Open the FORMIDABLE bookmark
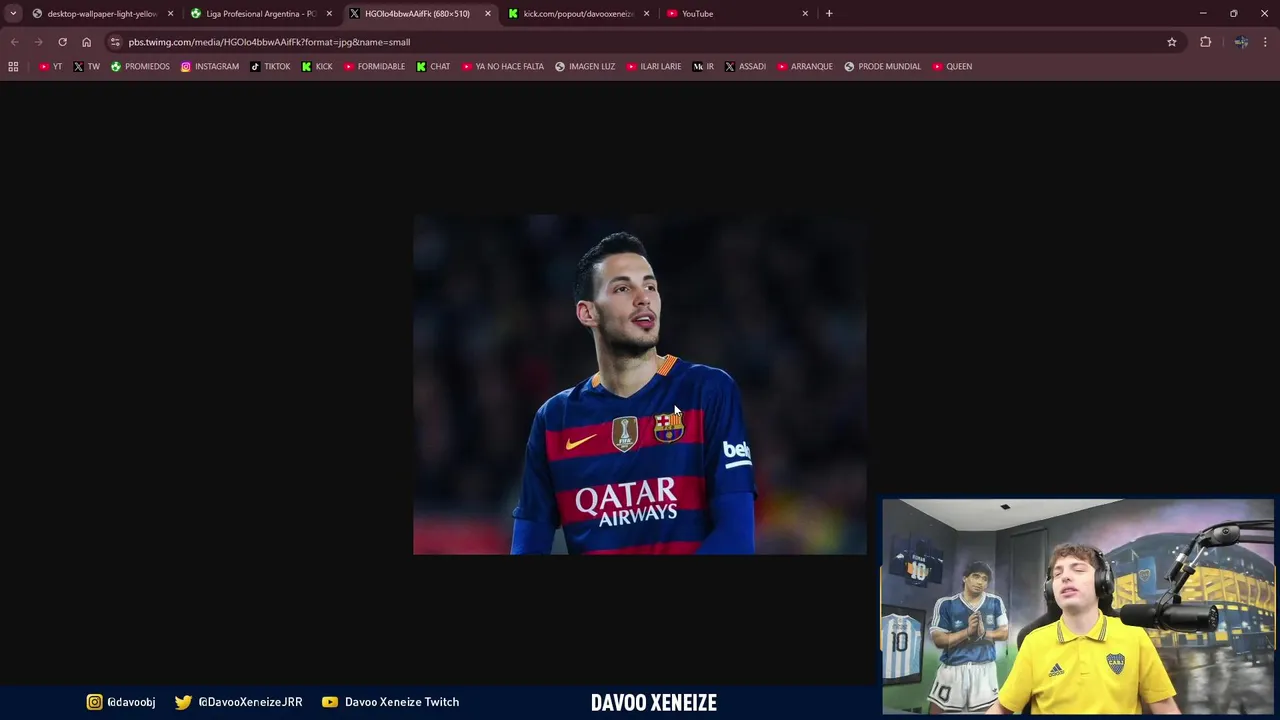Screen dimensions: 1280x720 [374, 66]
